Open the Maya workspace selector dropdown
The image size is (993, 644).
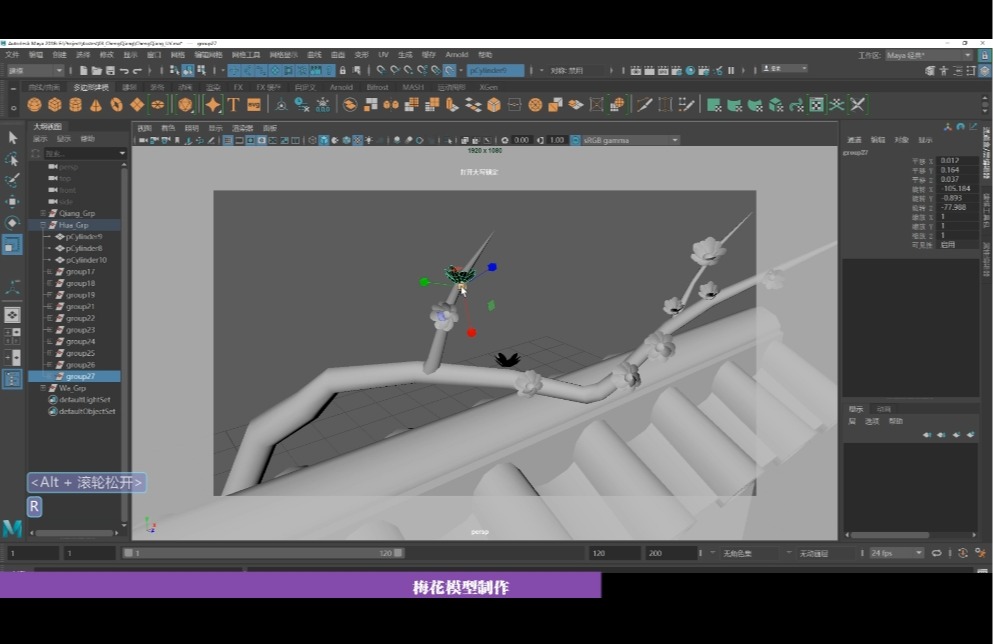(928, 55)
